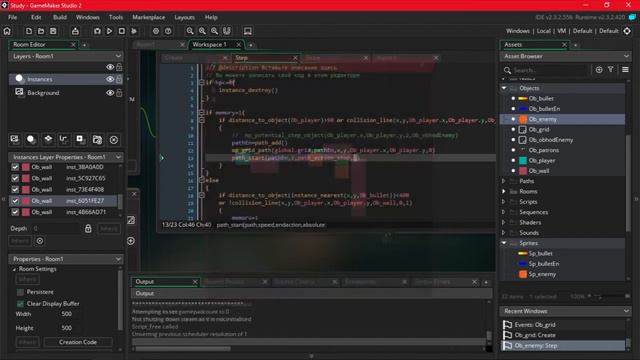Uncheck instance inst_5C927C65 checkbox
This screenshot has width=640, height=360.
[x=15, y=178]
